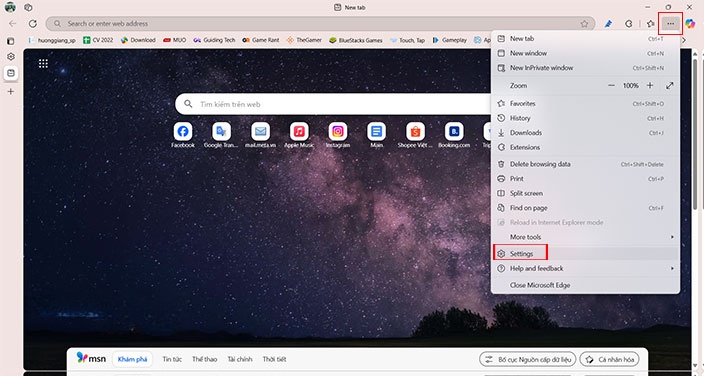Open the mail.meta.vn quick link tile
The image size is (704, 376).
[260, 135]
